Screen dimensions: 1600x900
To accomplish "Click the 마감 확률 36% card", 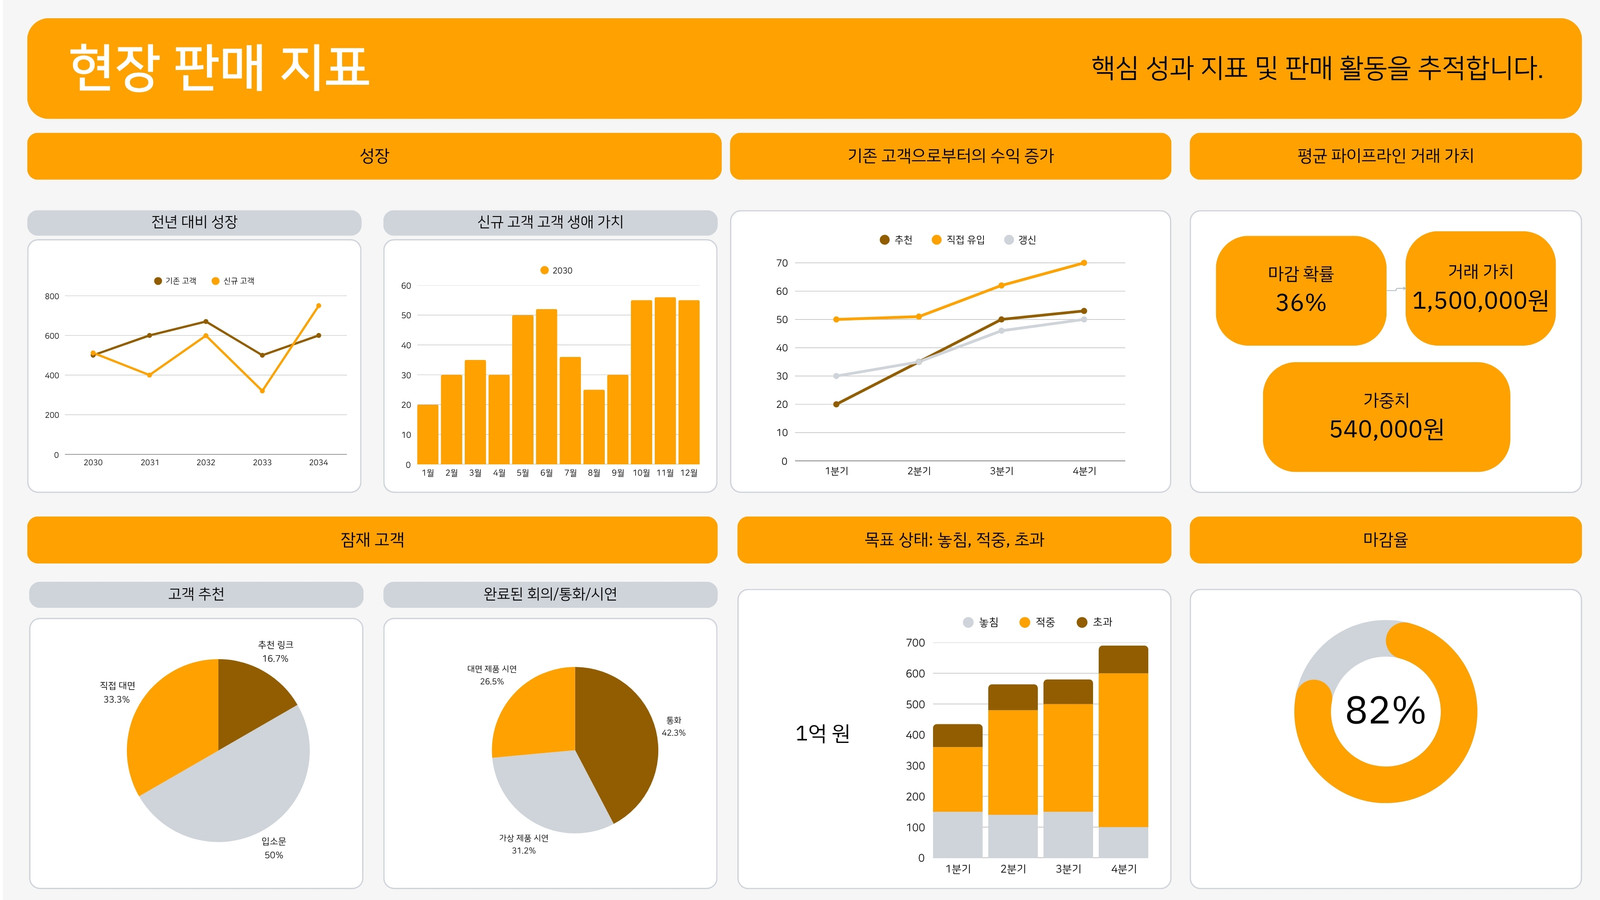I will pos(1301,291).
